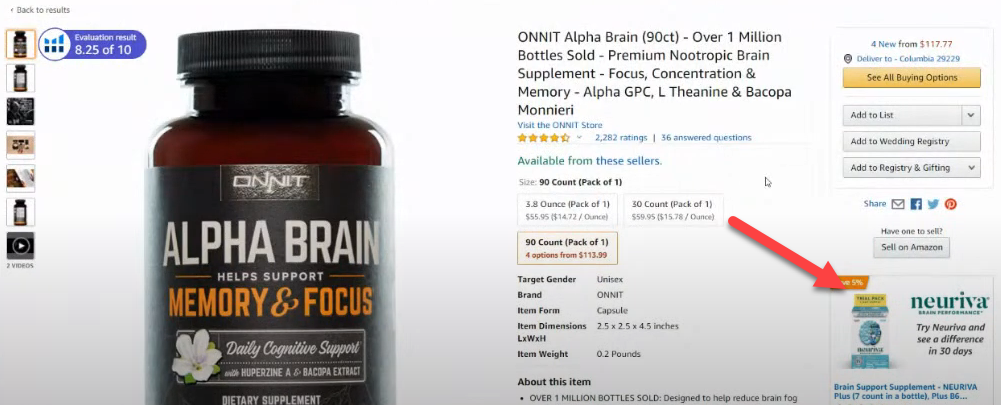Image resolution: width=1001 pixels, height=405 pixels.
Task: Open the Evaluation result badge
Action: pyautogui.click(x=93, y=45)
